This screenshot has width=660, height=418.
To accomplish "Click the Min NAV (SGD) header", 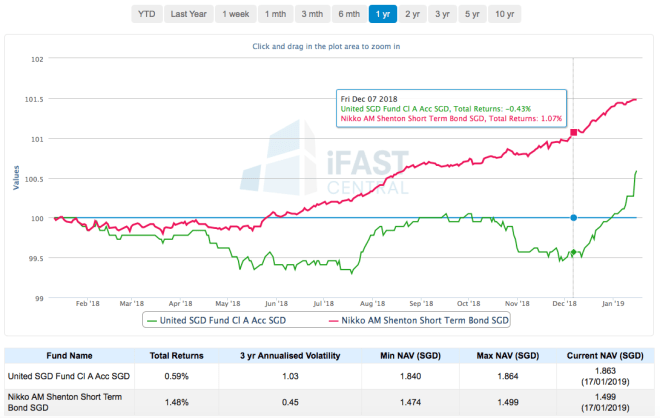I will tap(410, 356).
